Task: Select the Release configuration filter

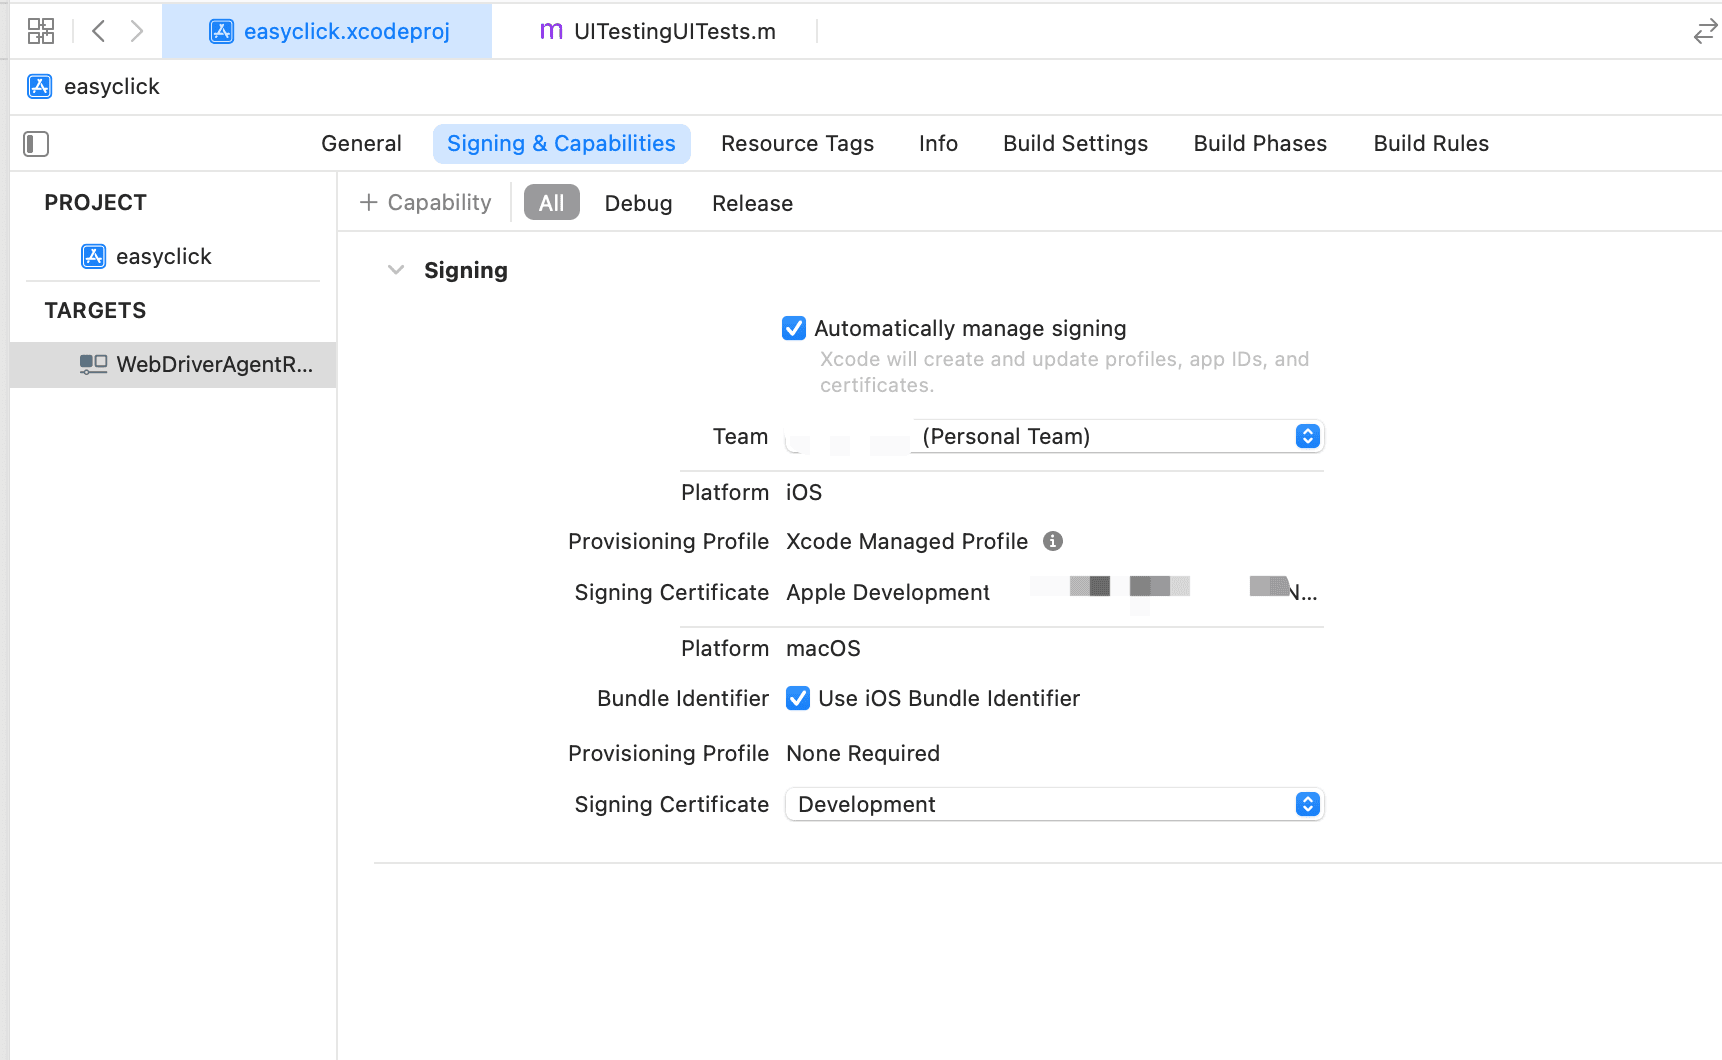Action: 752,203
